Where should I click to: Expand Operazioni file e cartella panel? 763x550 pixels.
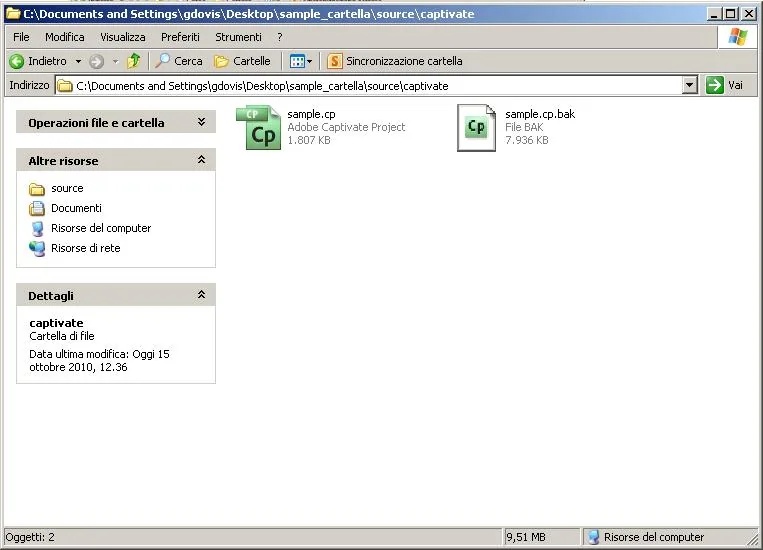point(201,122)
